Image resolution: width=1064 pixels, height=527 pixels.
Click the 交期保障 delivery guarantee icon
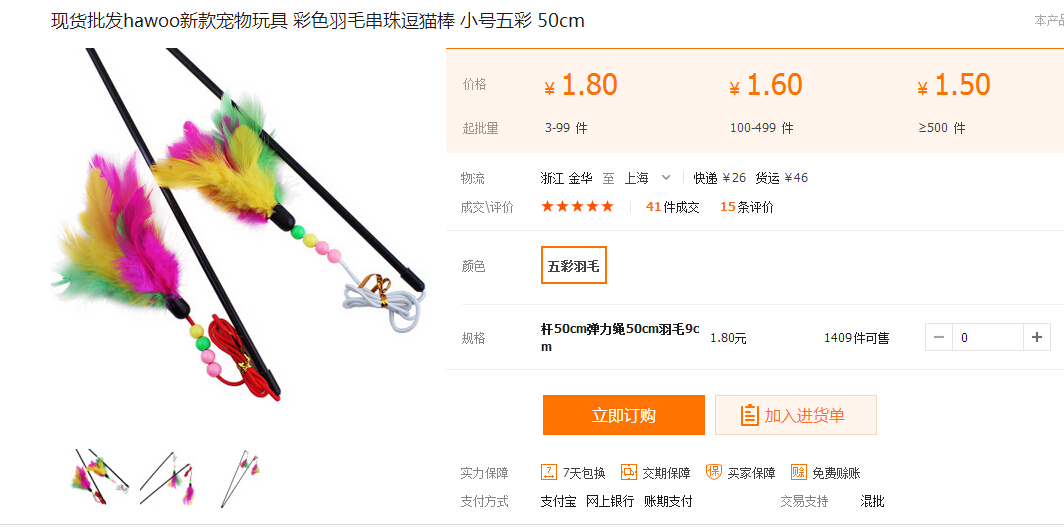(x=629, y=472)
